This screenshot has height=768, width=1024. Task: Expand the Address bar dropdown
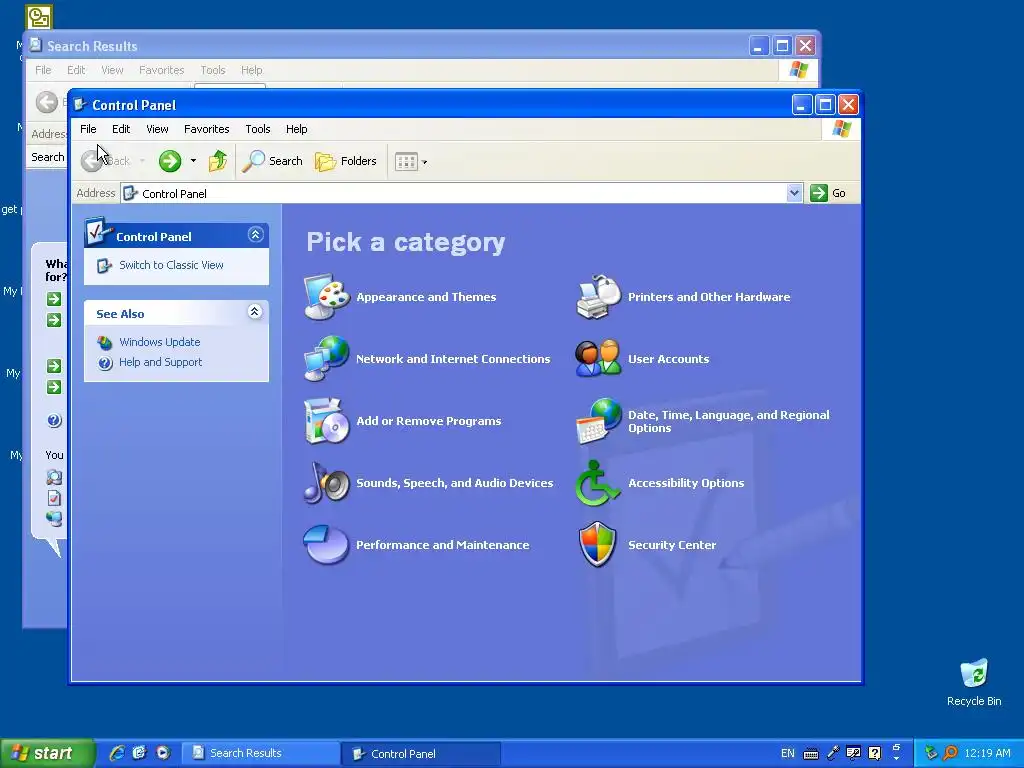click(x=794, y=193)
